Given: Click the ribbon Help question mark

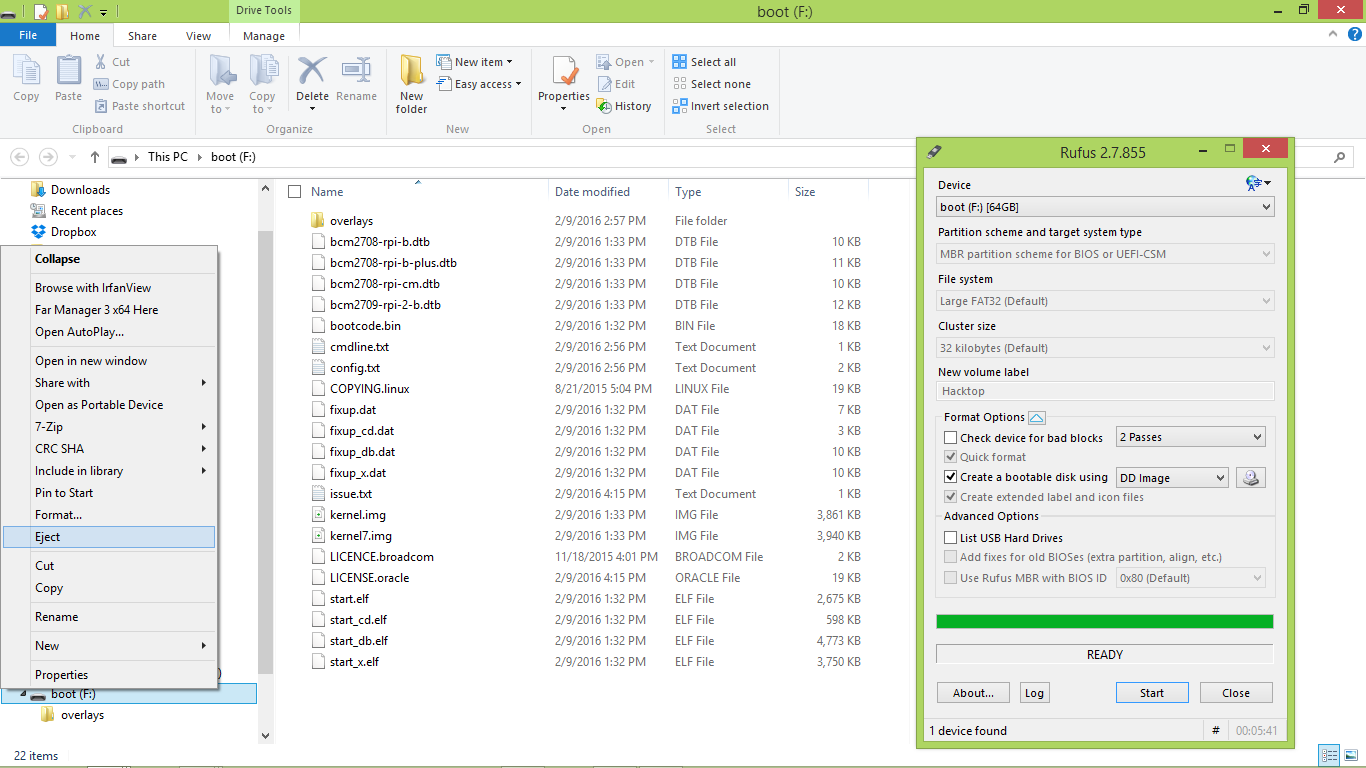Looking at the screenshot, I should coord(1353,35).
